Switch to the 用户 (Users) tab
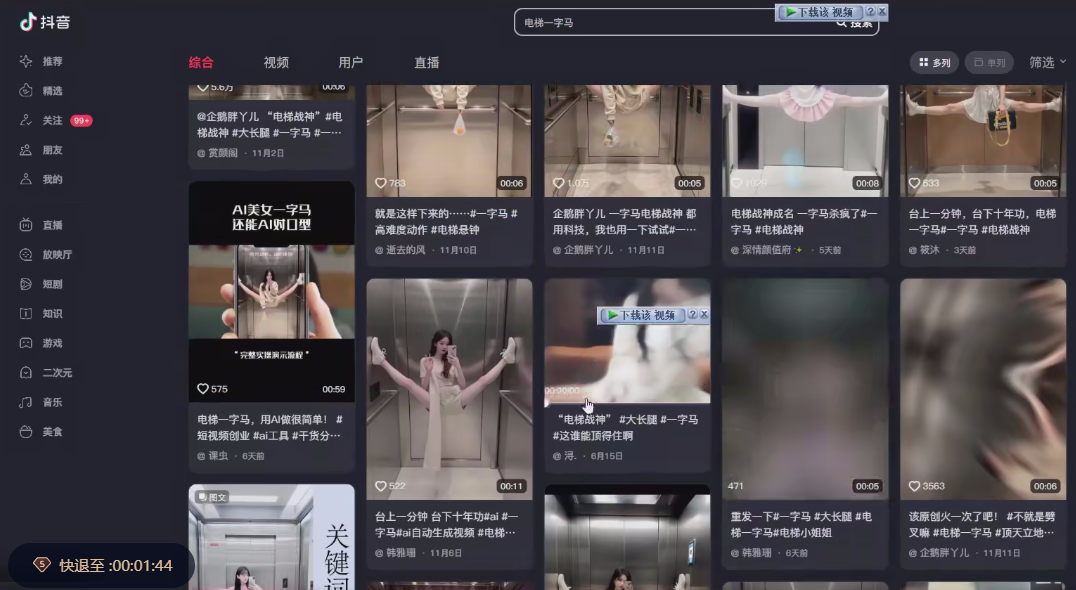Image resolution: width=1076 pixels, height=590 pixels. [x=349, y=61]
